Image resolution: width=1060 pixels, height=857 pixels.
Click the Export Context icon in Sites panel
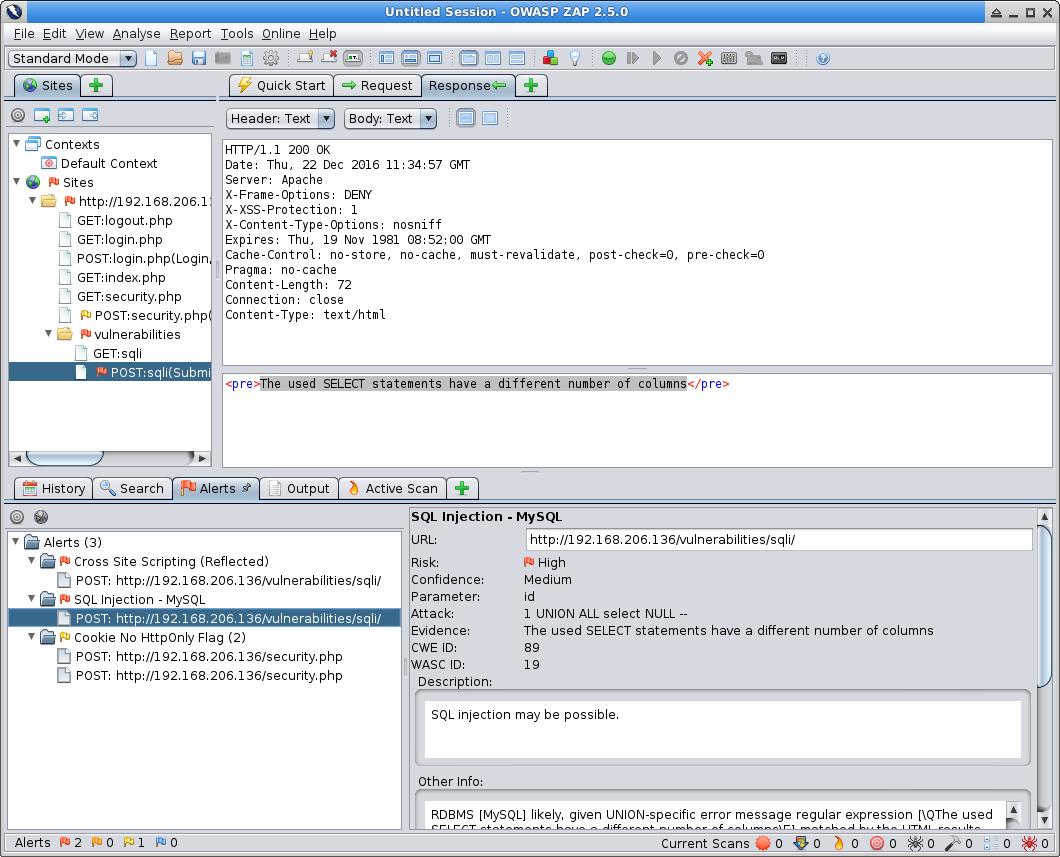click(90, 115)
